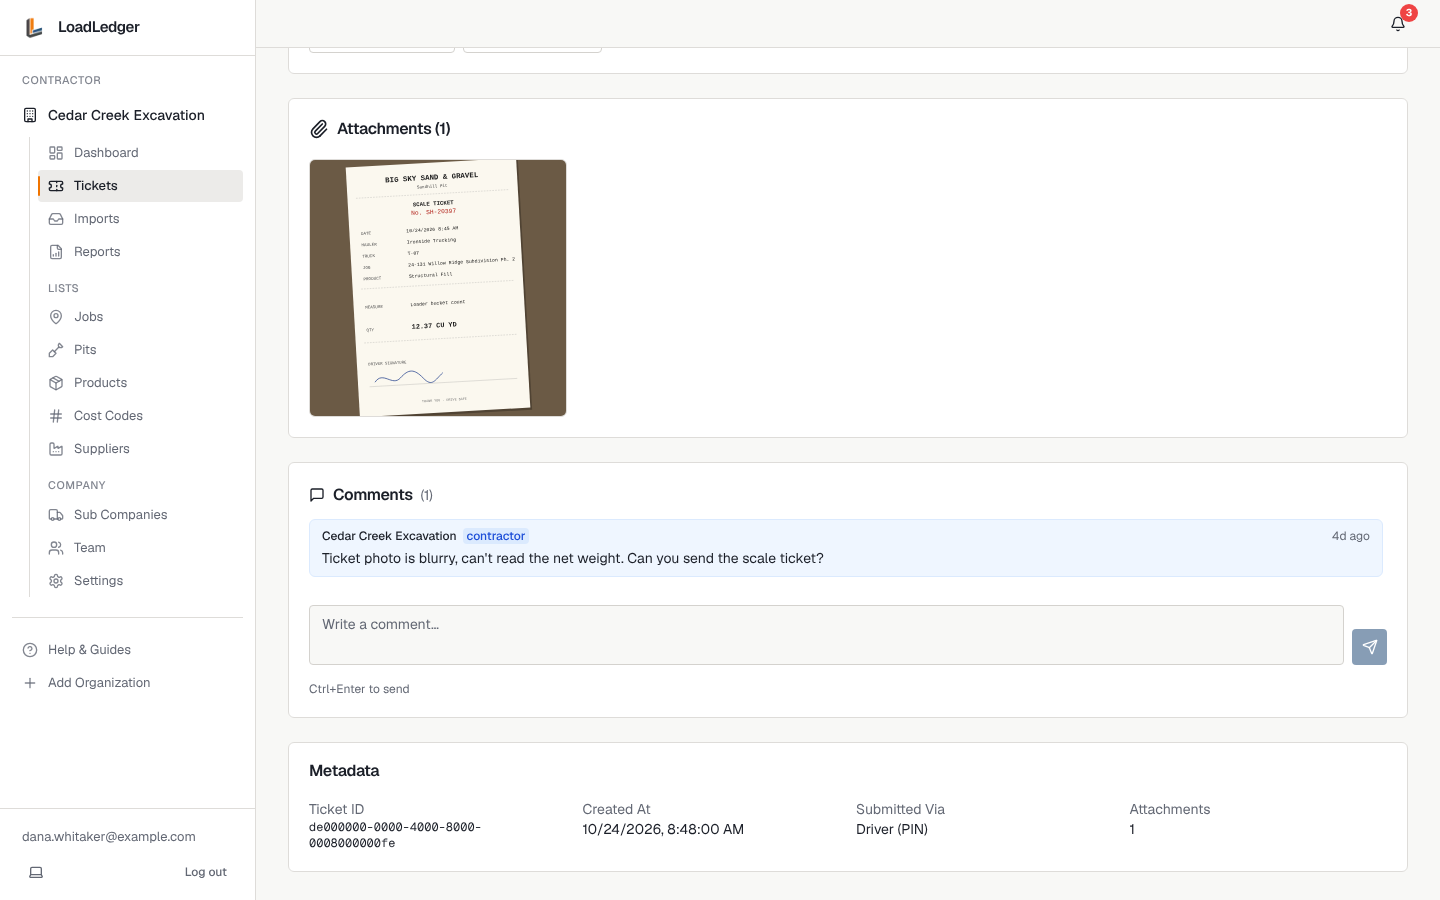
Task: Click the Sub Companies truck icon
Action: [x=56, y=515]
